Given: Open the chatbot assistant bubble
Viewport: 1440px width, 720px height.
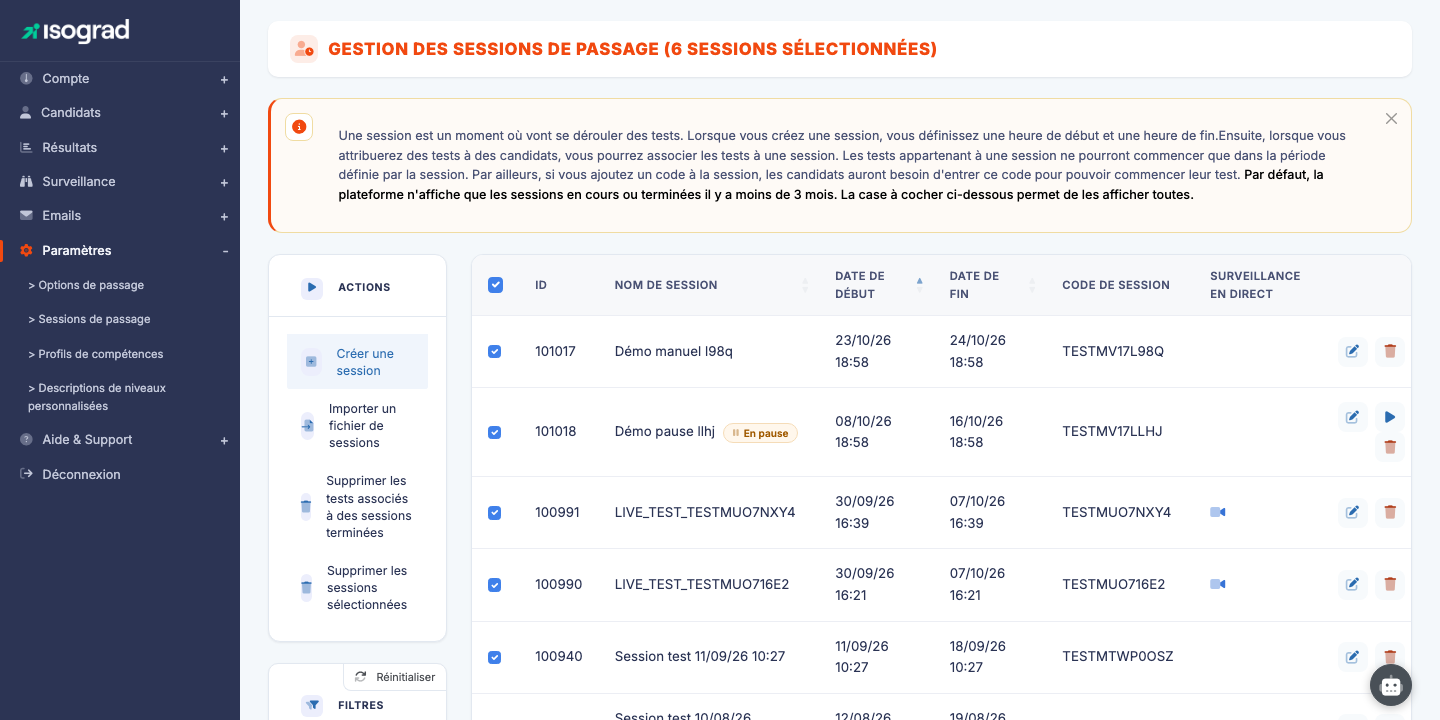Looking at the screenshot, I should pos(1391,685).
